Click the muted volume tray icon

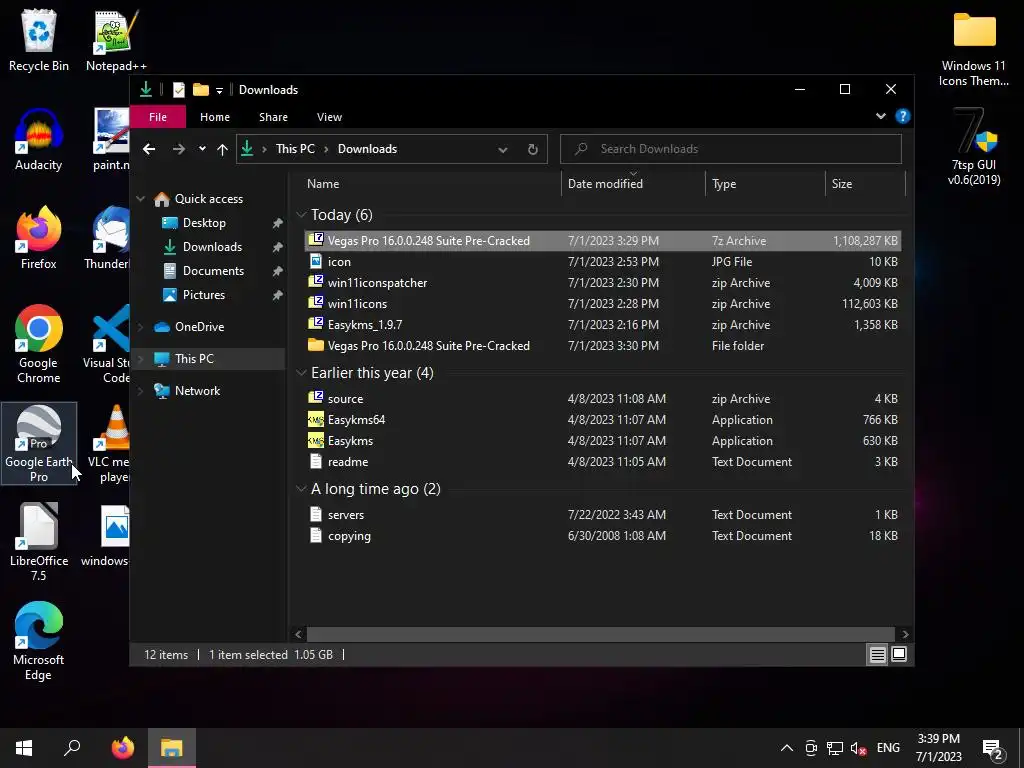[858, 748]
